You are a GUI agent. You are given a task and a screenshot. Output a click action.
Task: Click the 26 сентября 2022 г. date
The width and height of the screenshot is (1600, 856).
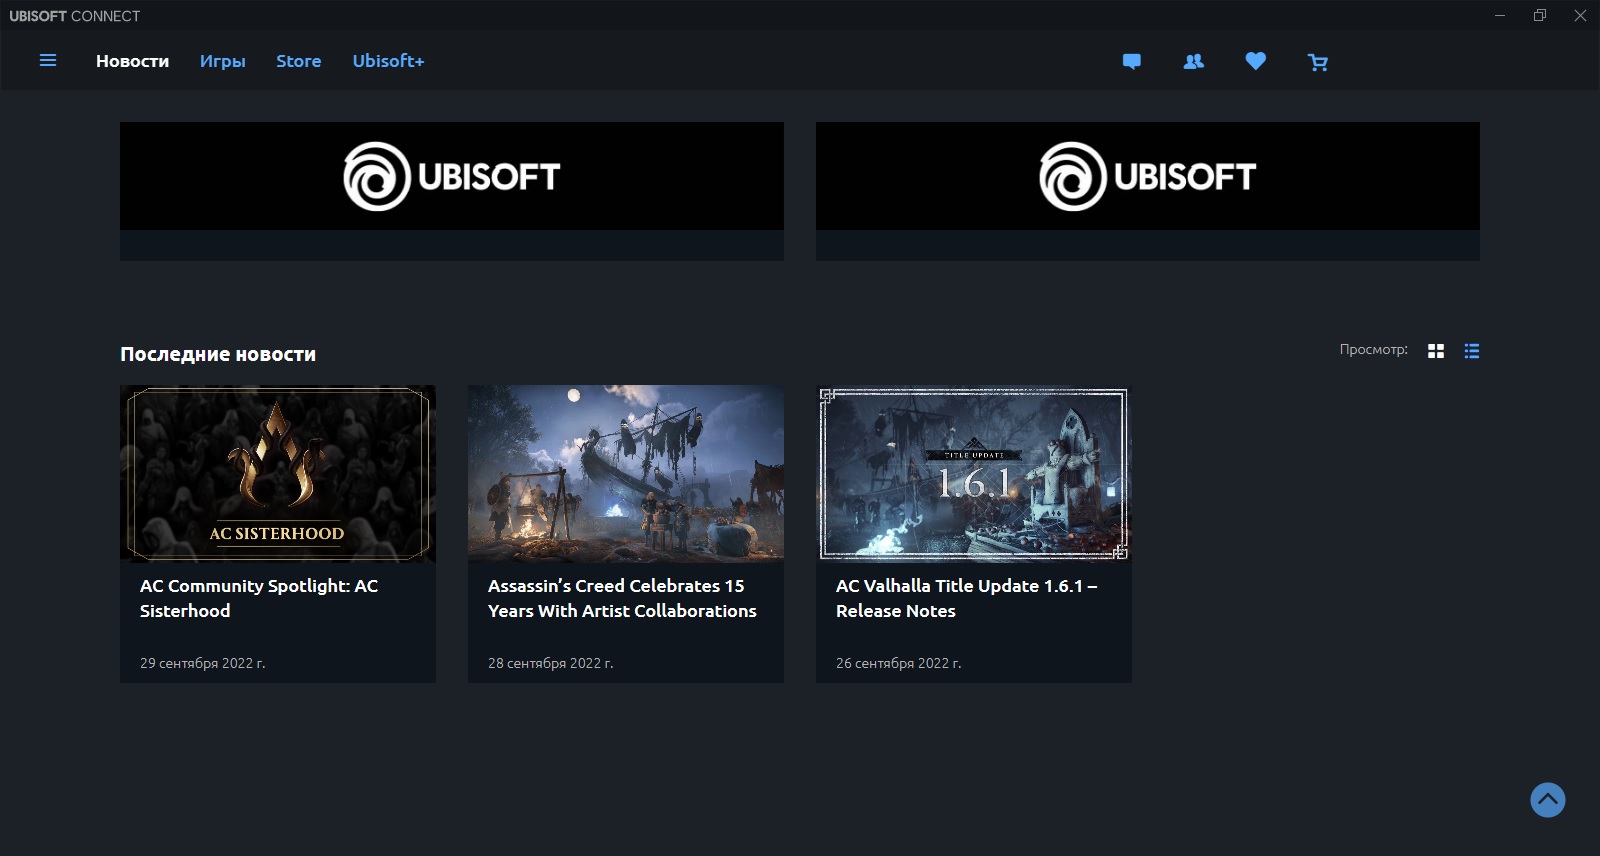pyautogui.click(x=899, y=663)
